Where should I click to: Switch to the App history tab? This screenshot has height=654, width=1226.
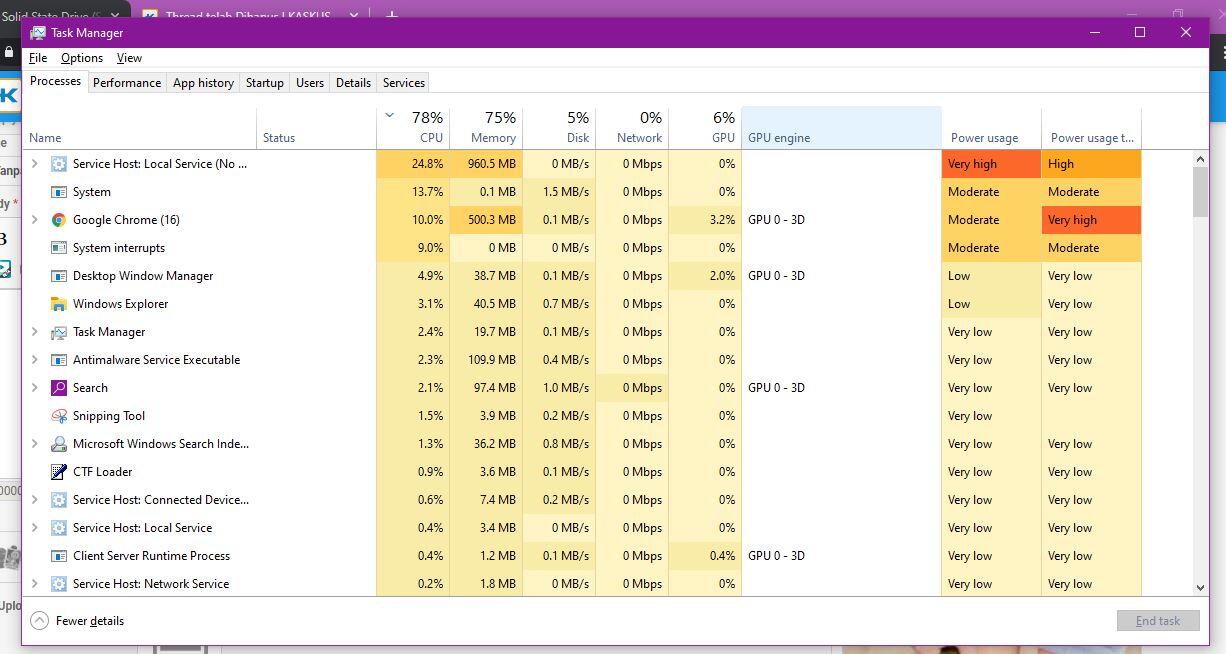[x=203, y=83]
